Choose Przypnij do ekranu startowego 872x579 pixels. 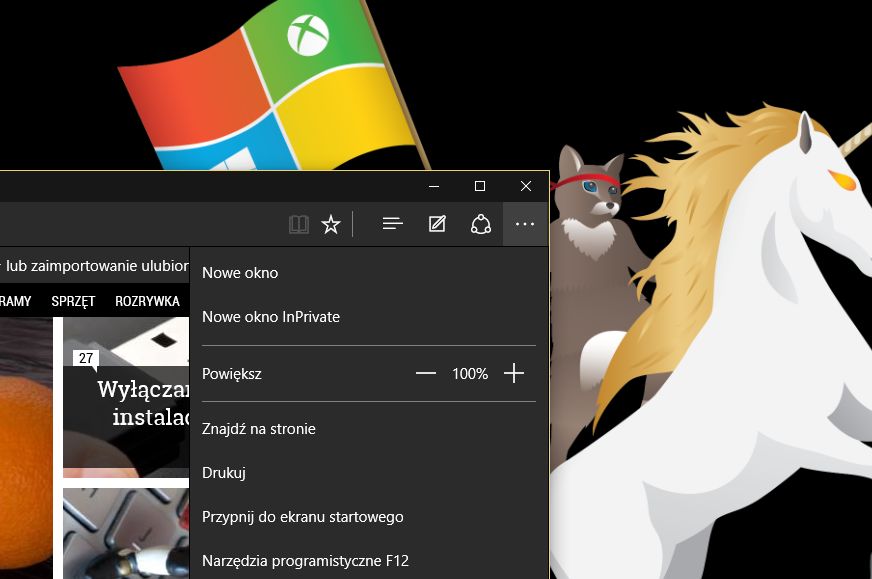(x=369, y=517)
